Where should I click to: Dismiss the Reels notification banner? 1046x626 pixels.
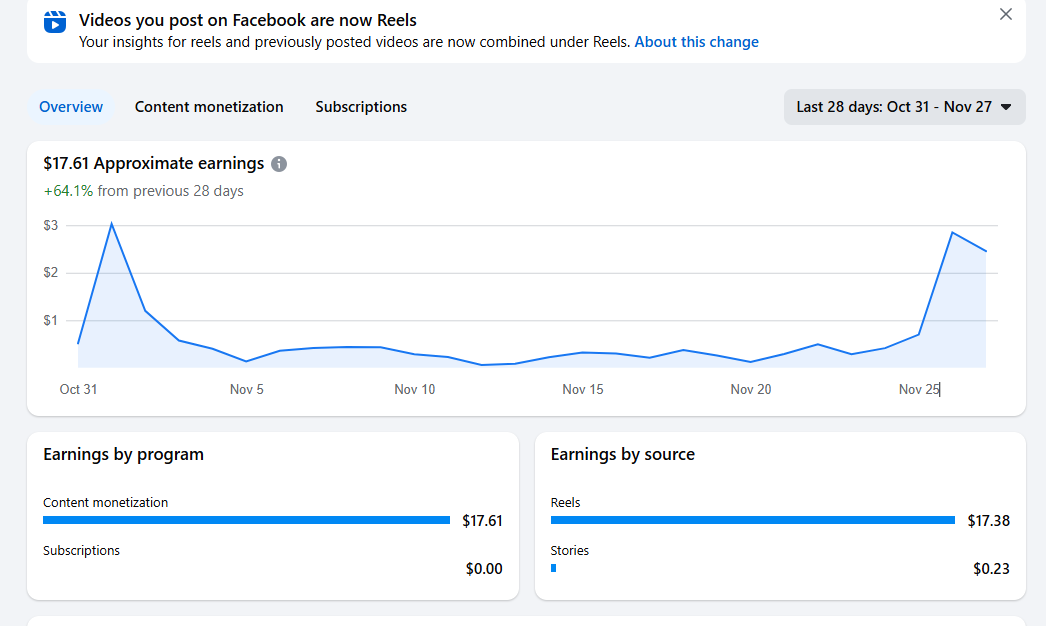click(x=1005, y=14)
